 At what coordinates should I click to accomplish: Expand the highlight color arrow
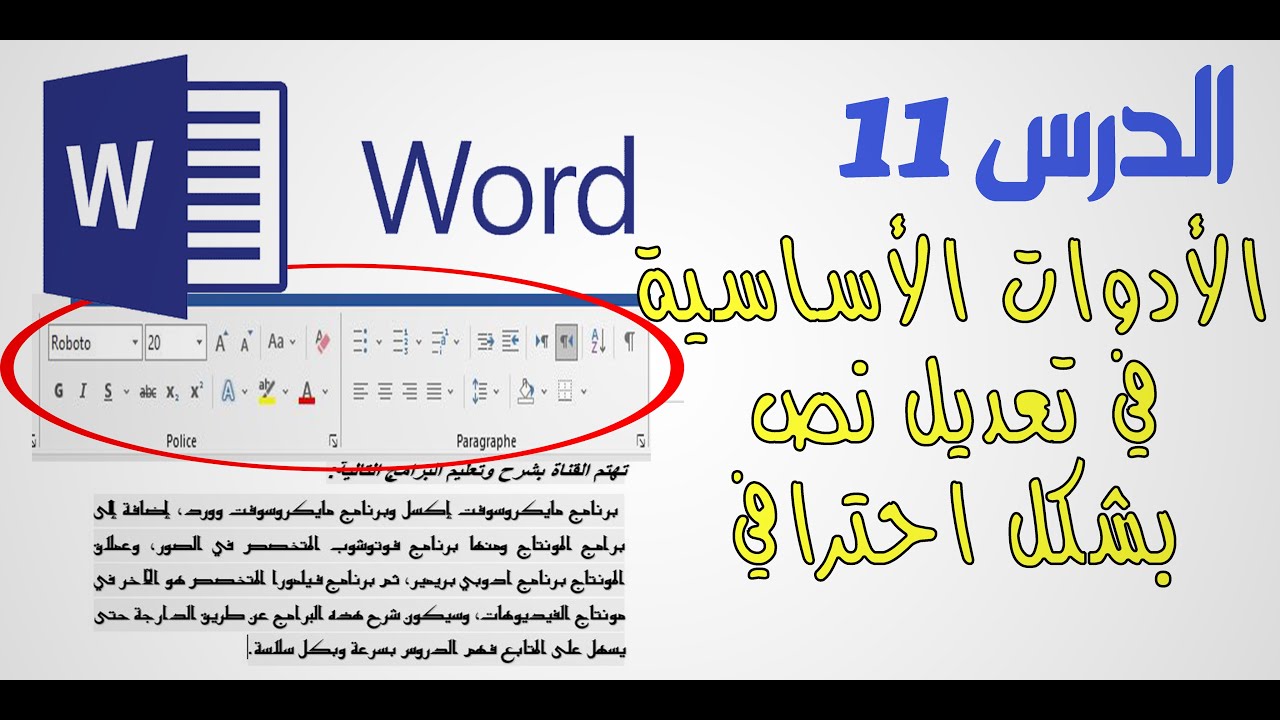[285, 391]
